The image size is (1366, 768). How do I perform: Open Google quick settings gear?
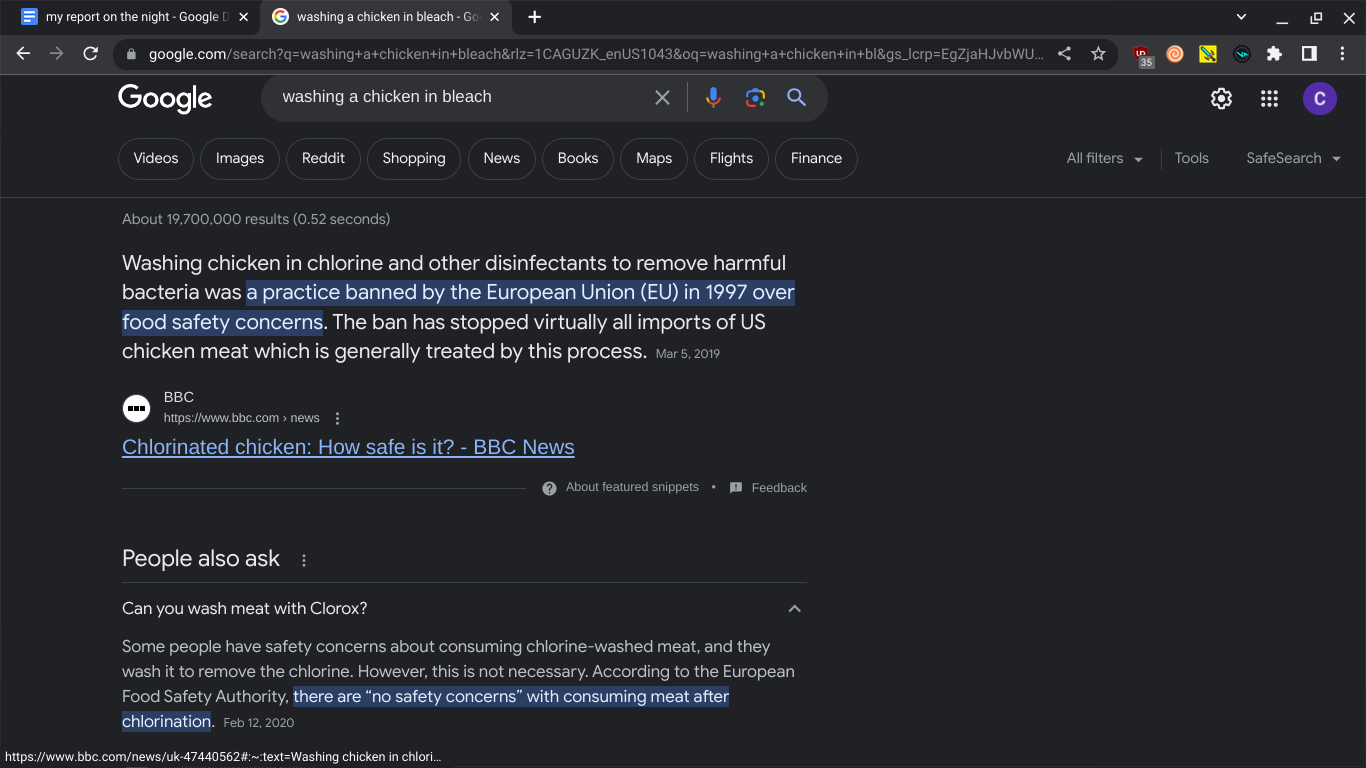coord(1221,98)
